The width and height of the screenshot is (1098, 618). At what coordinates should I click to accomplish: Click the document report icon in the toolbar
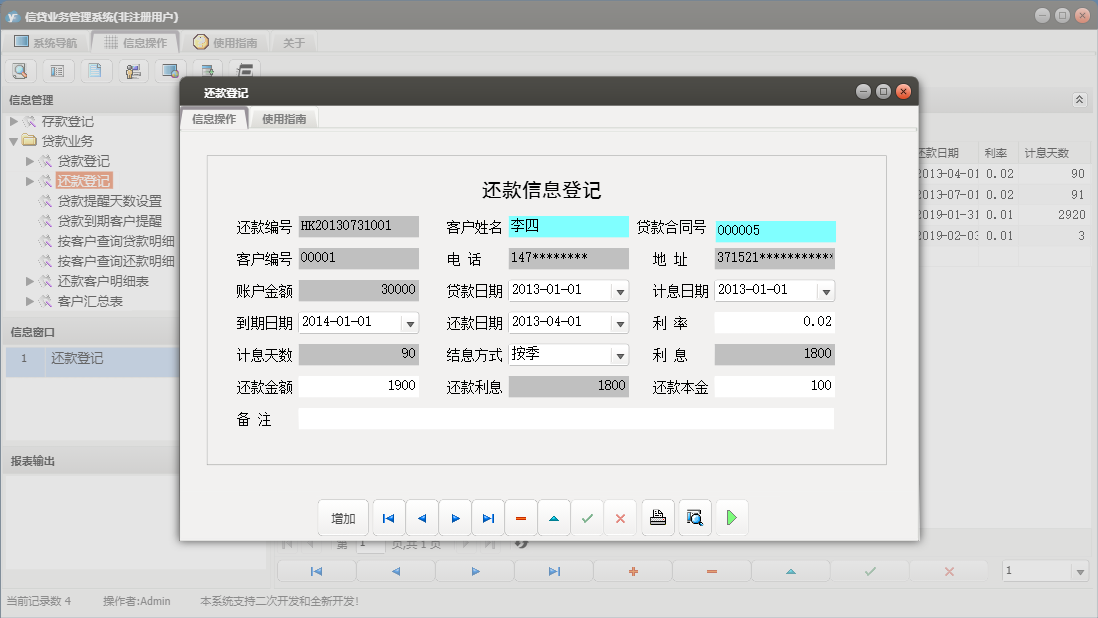(x=95, y=70)
